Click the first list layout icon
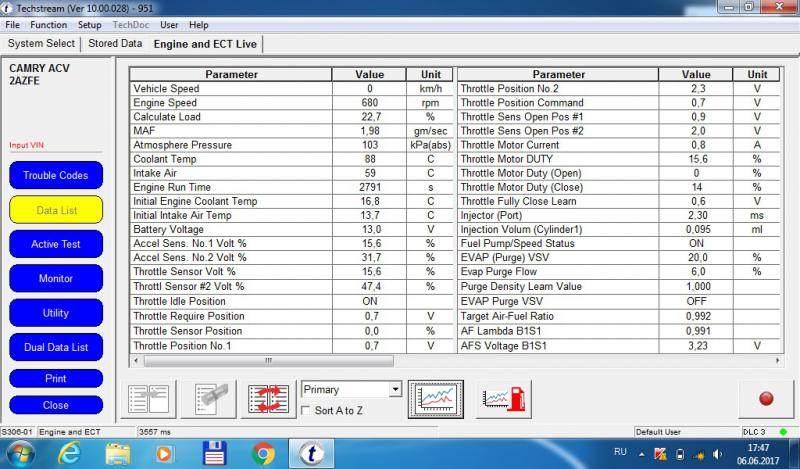Screen dimensions: 800x469 point(151,398)
